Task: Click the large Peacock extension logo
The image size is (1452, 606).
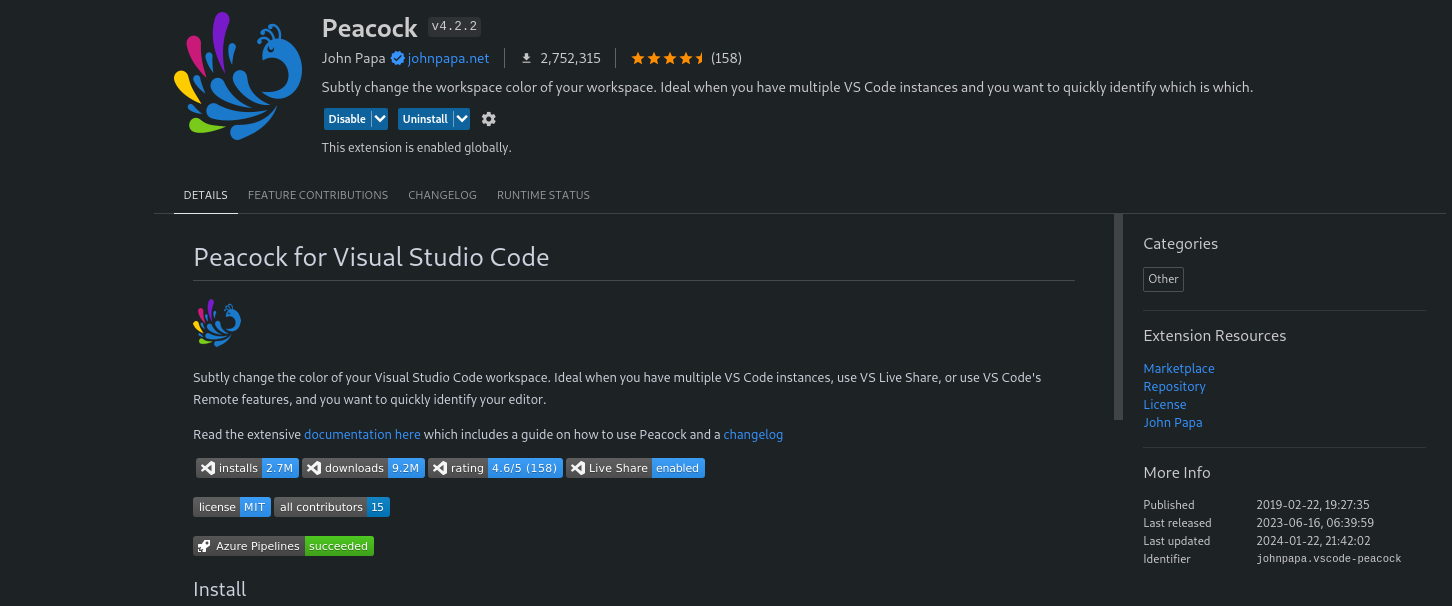Action: pos(237,76)
